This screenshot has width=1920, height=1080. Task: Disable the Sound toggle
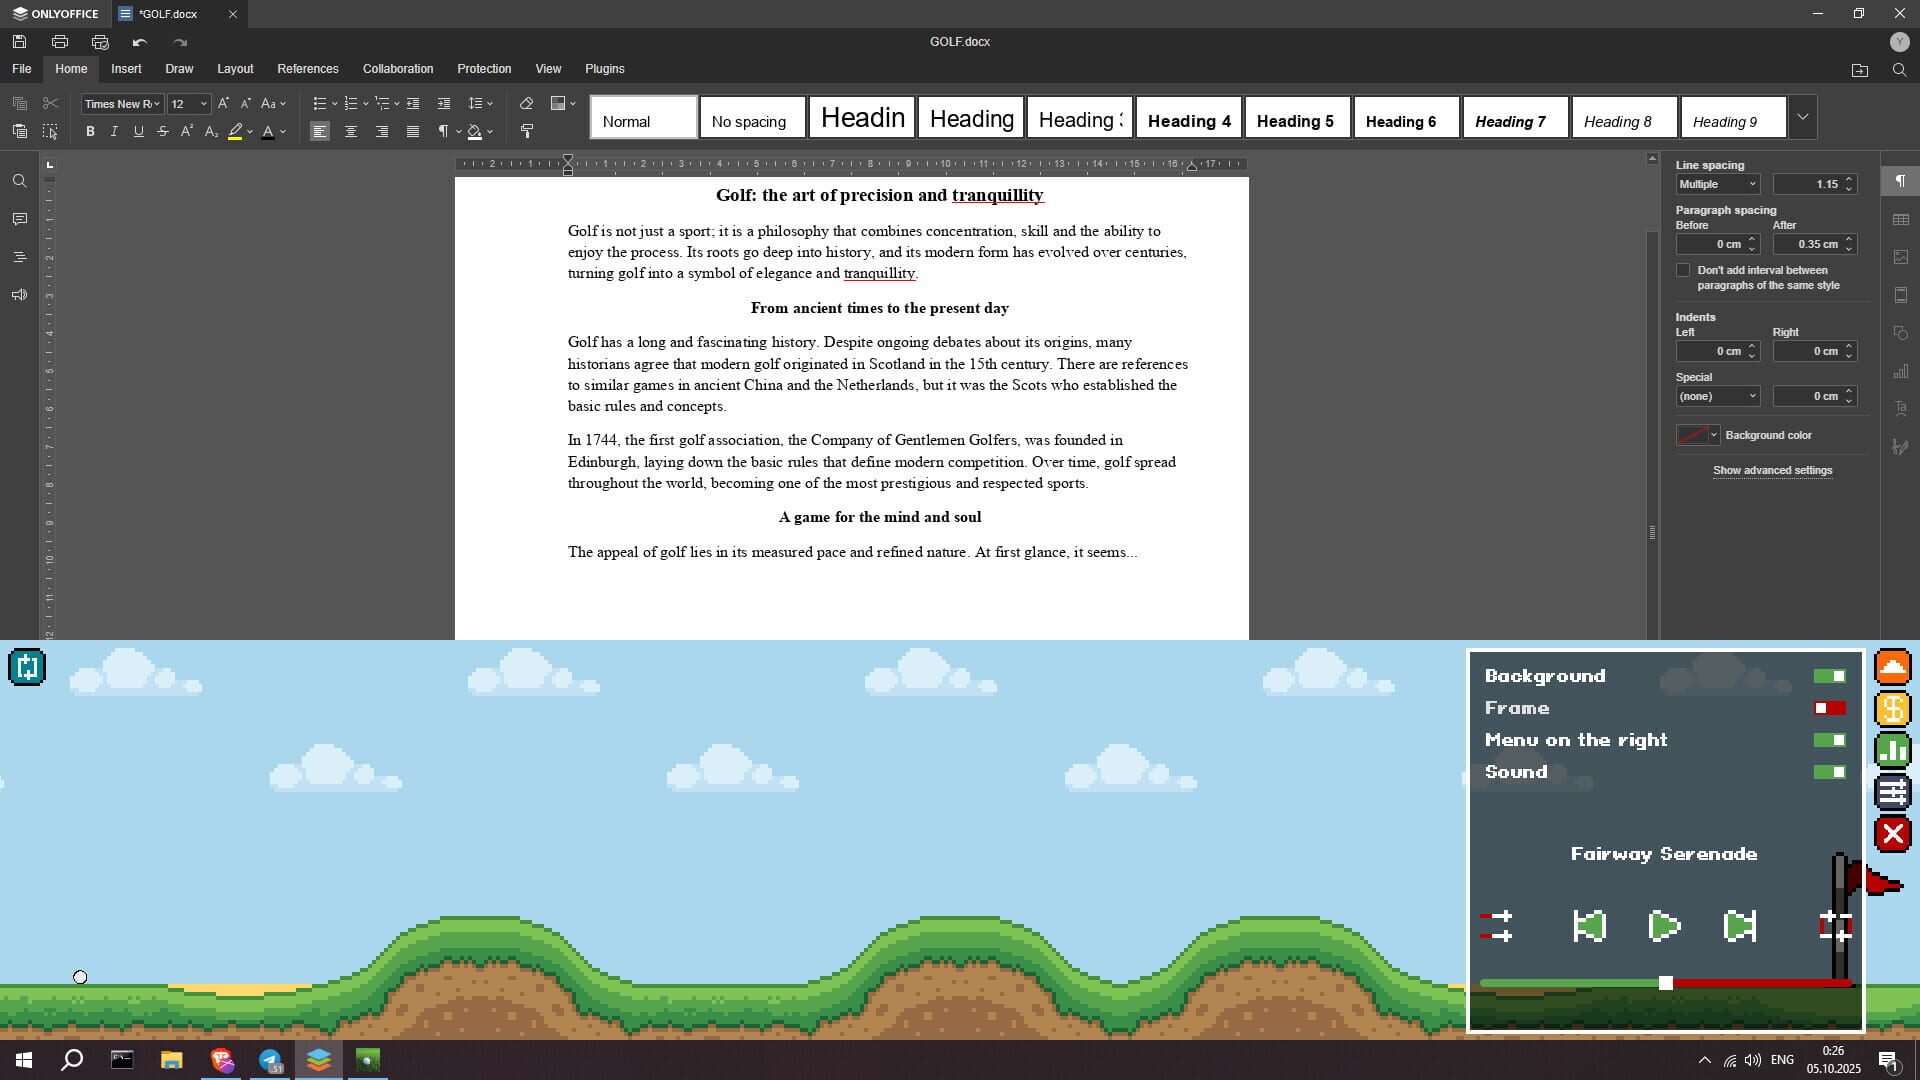1830,771
